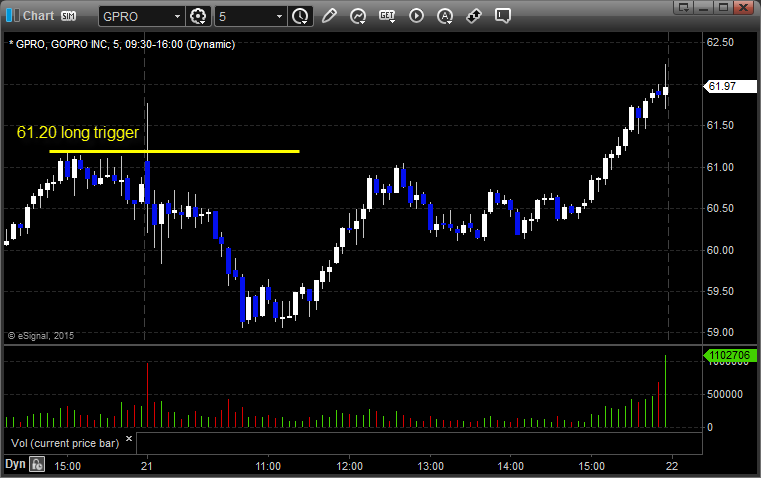Click the 500000 volume axis label

(725, 395)
